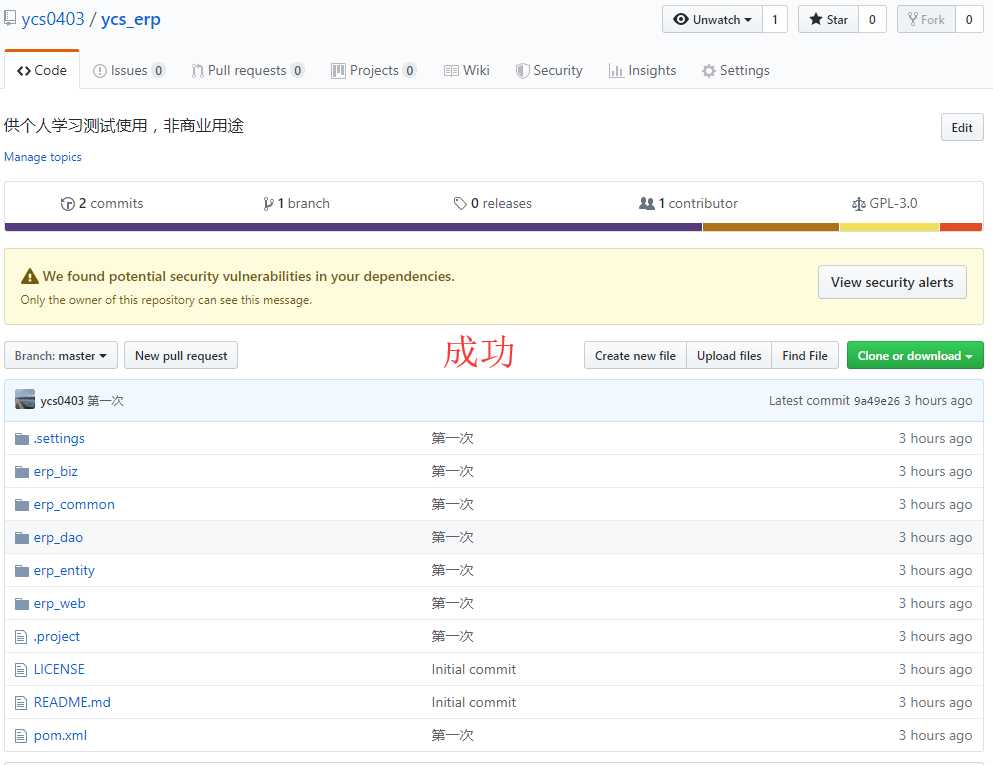Click the Find File button
993x765 pixels.
805,355
